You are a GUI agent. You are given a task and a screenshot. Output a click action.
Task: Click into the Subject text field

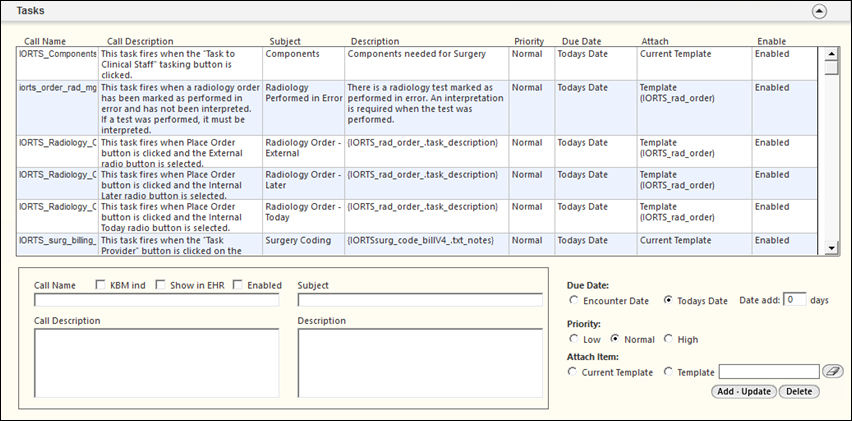420,300
